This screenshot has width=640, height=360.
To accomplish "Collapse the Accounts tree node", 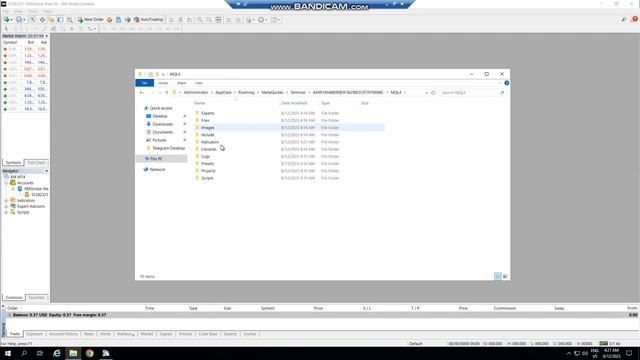I will tap(7, 183).
